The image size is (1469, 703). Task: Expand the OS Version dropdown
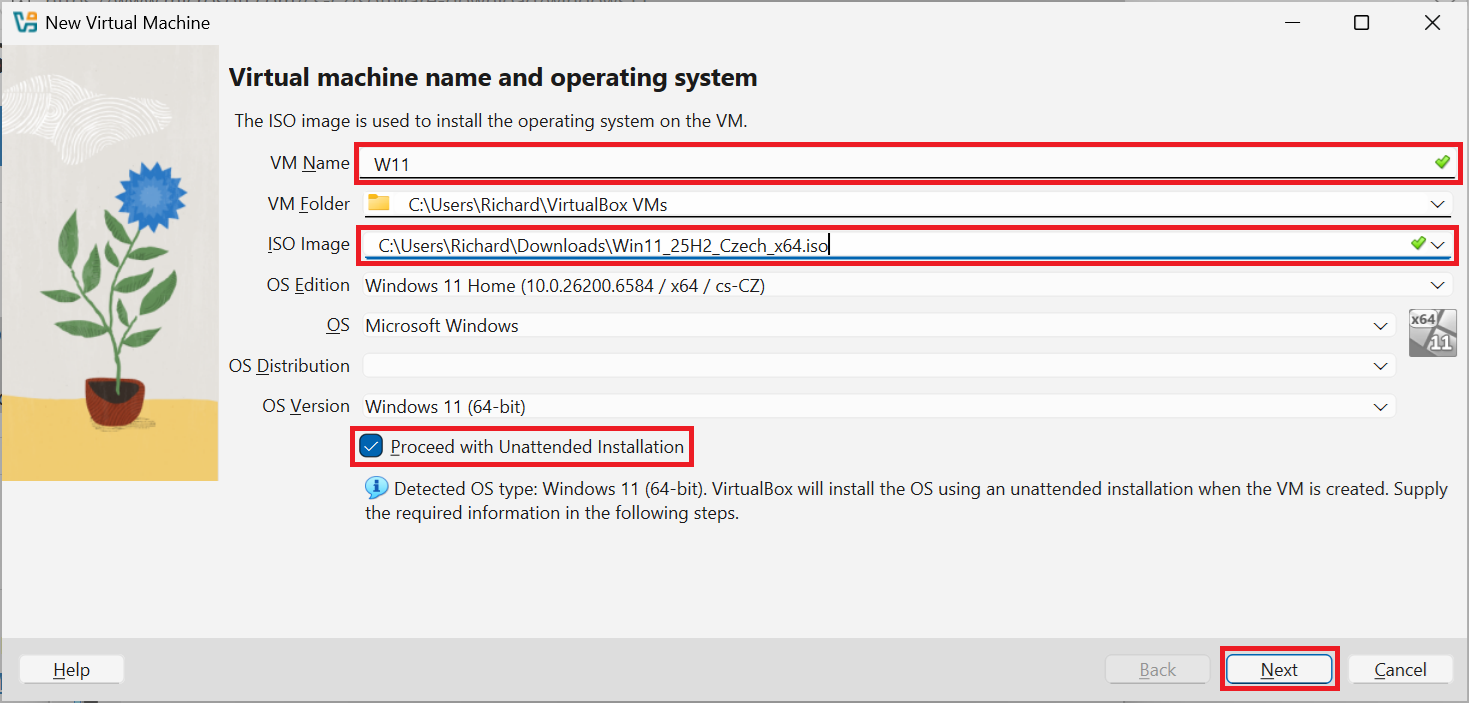tap(1380, 406)
